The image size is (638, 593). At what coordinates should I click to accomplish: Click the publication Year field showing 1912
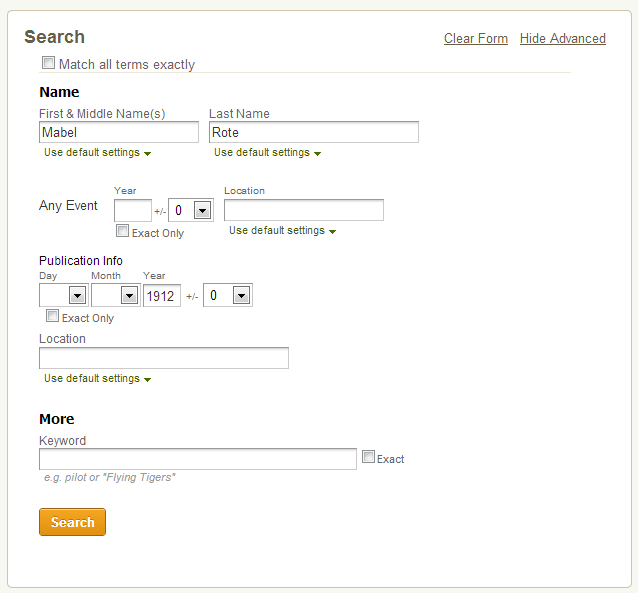coord(161,295)
